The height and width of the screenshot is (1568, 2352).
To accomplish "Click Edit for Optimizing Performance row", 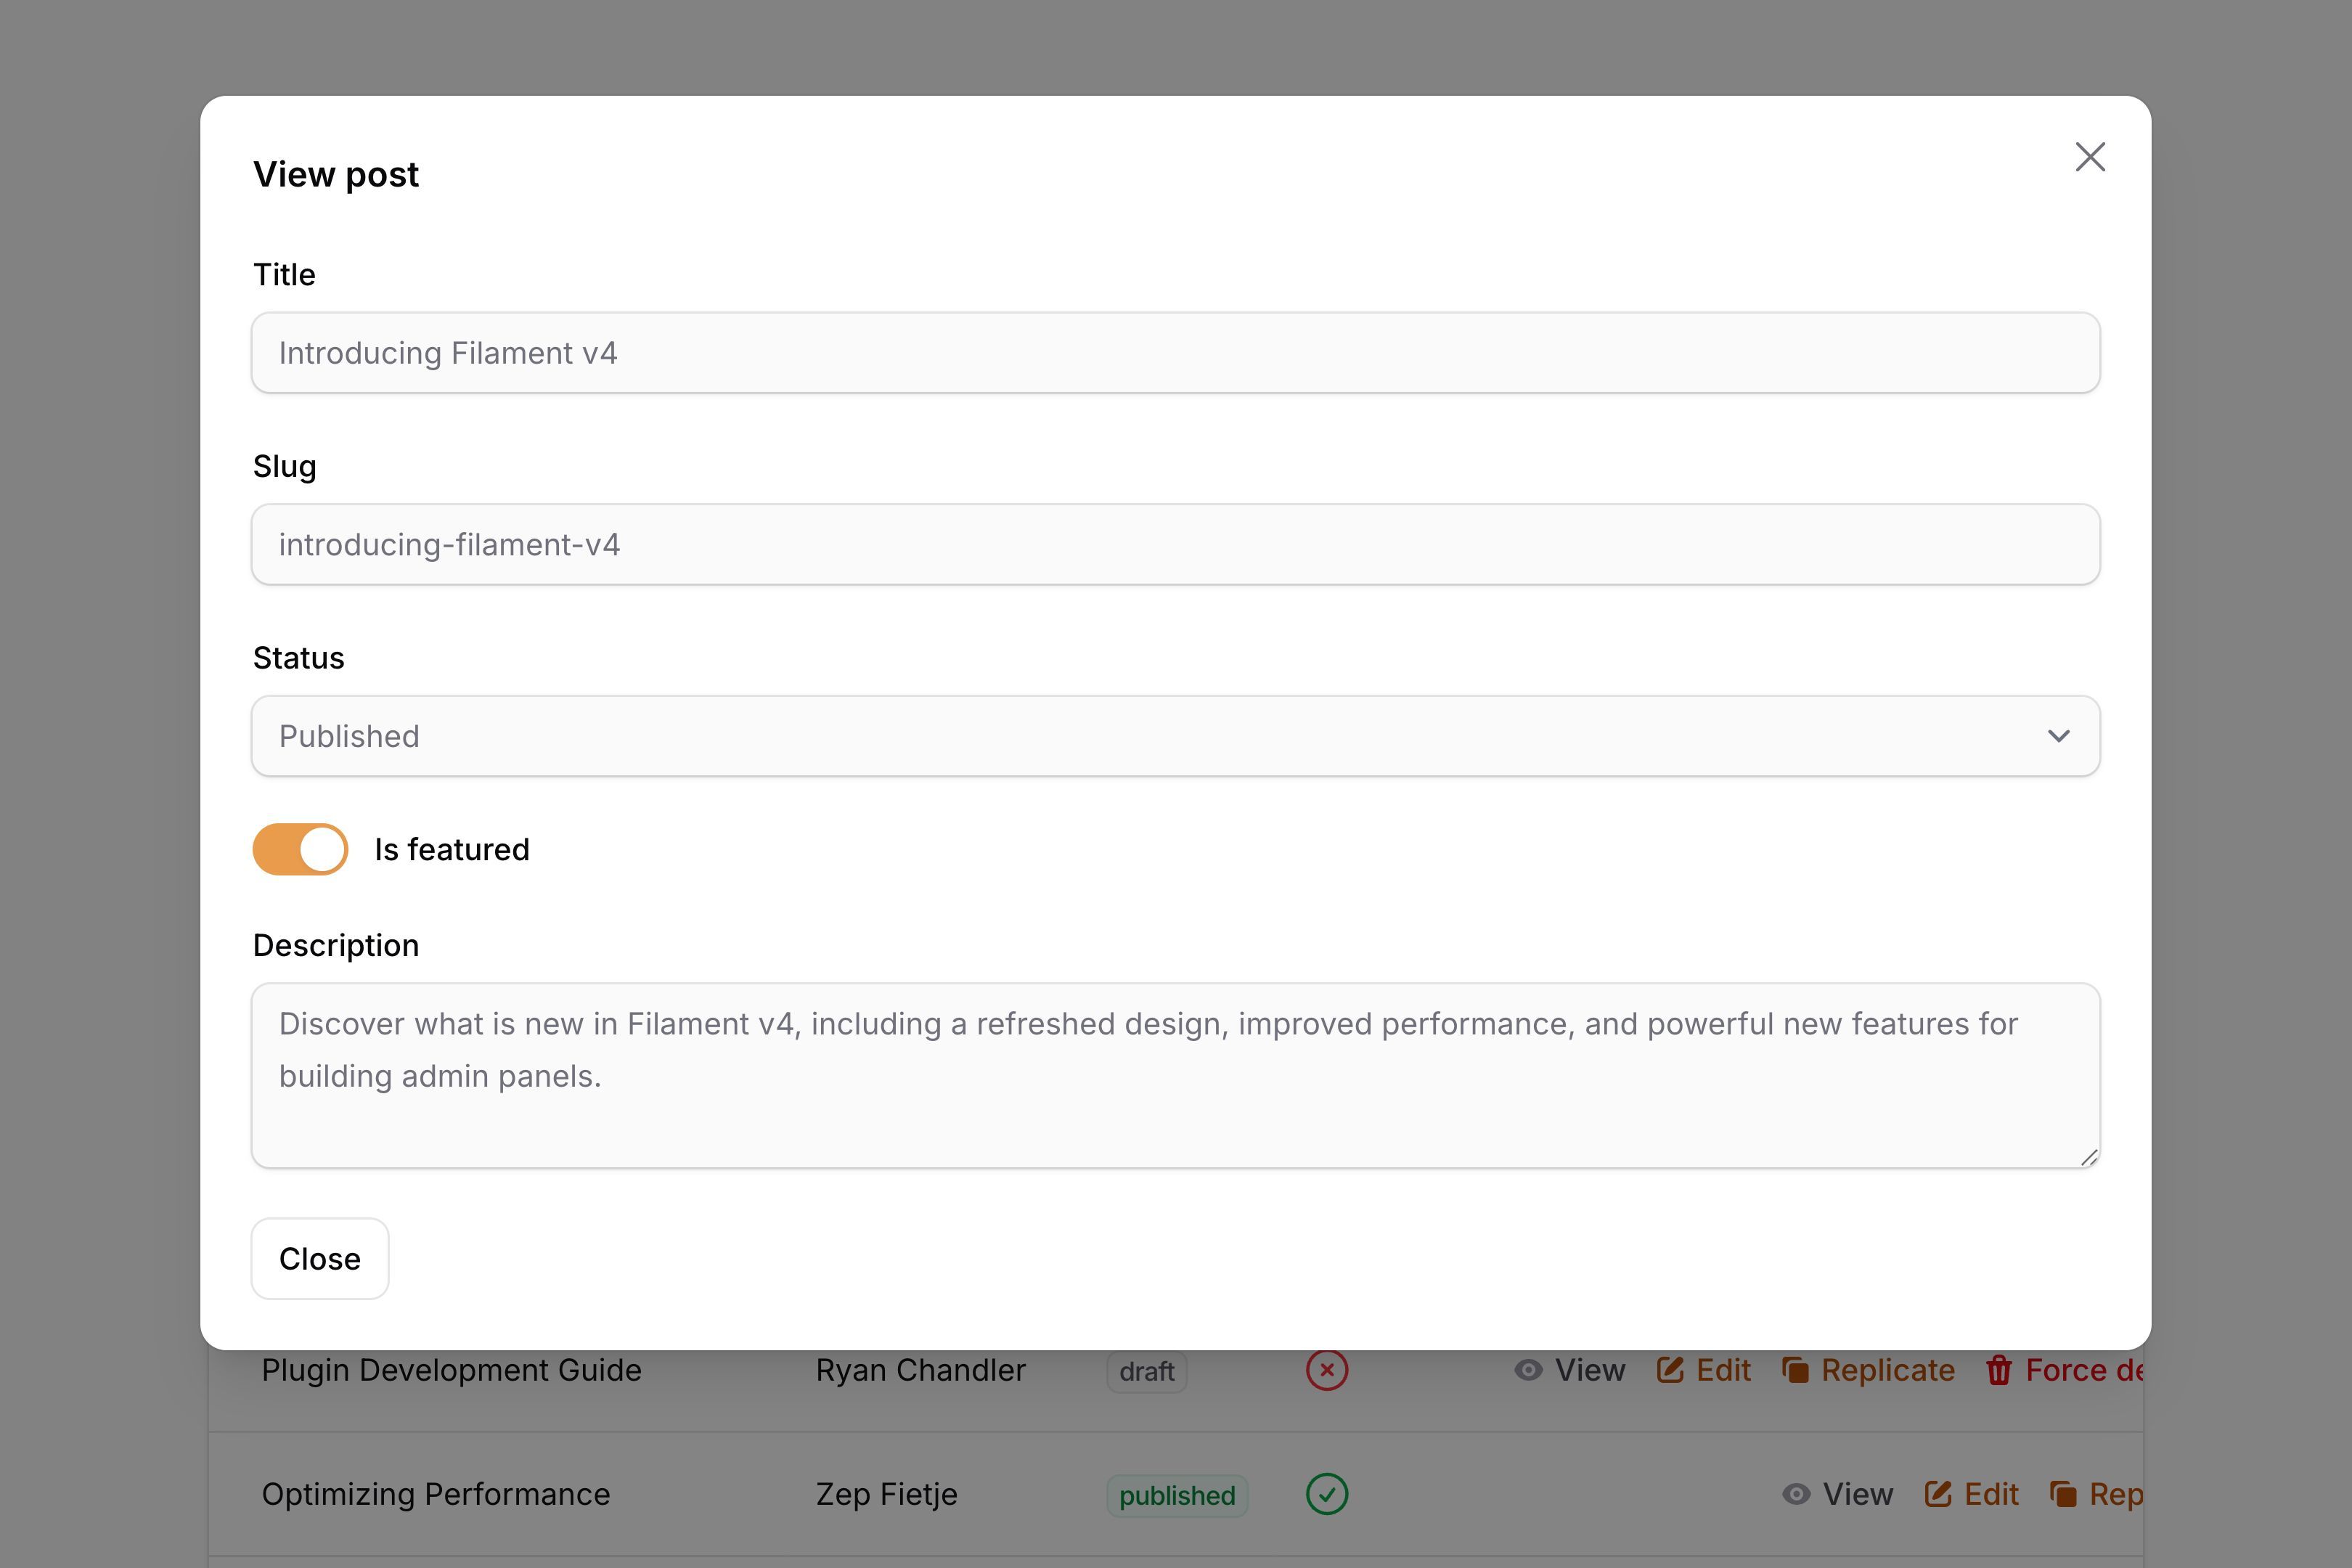I will [x=1972, y=1494].
